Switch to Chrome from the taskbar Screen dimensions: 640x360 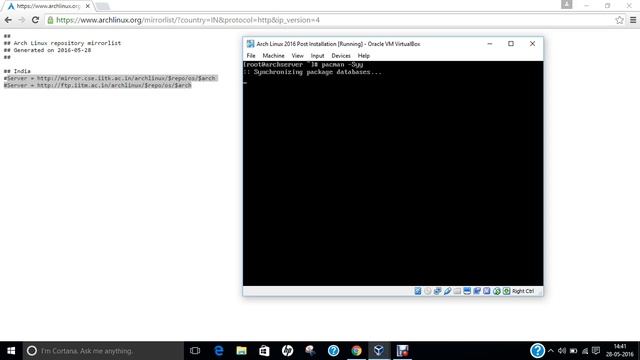(356, 351)
